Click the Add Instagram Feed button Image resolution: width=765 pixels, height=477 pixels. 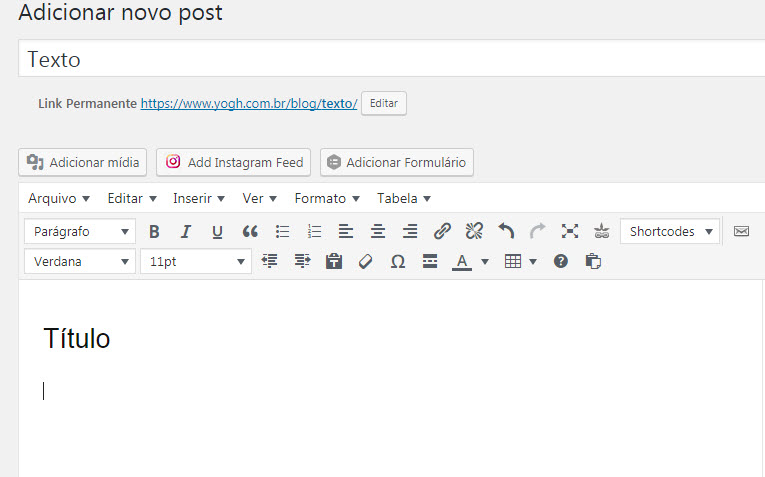233,162
